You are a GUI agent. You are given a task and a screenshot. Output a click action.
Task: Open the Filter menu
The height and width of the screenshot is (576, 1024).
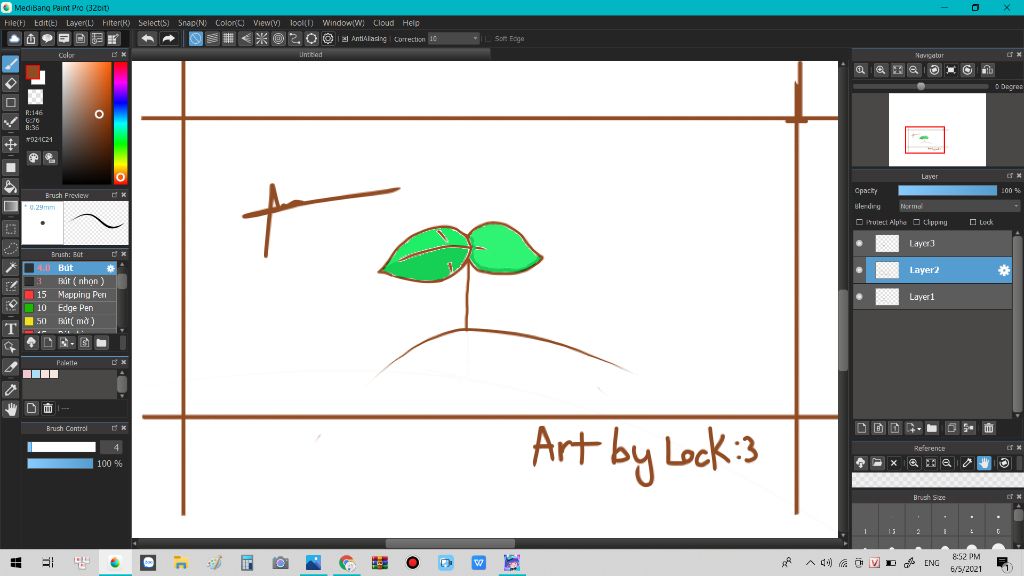click(116, 23)
